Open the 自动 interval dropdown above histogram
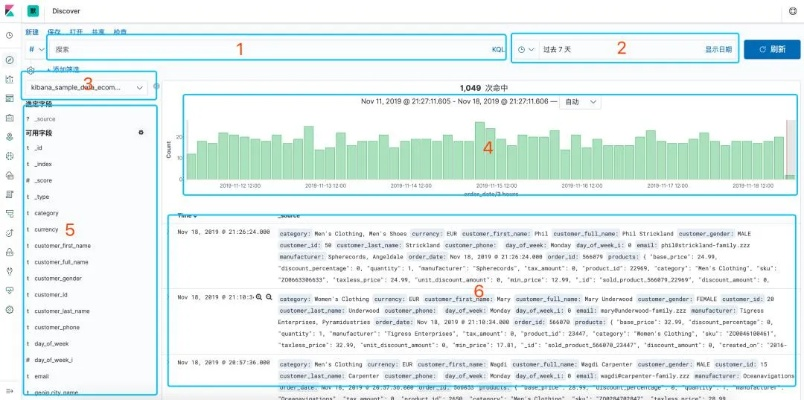 coord(581,101)
